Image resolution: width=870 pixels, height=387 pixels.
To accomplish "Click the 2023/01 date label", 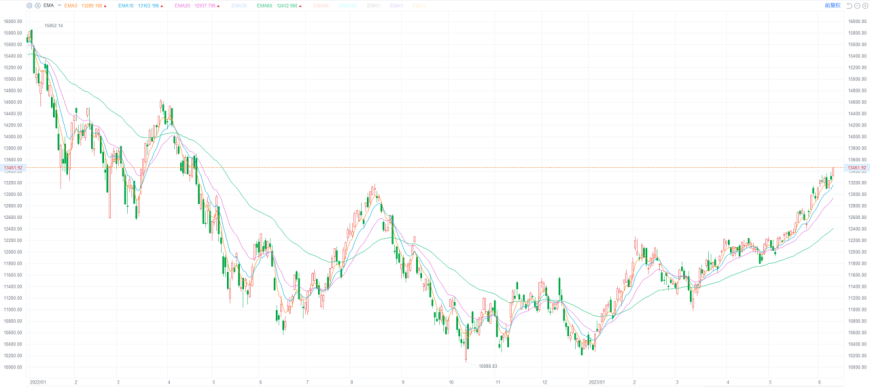I will (596, 383).
